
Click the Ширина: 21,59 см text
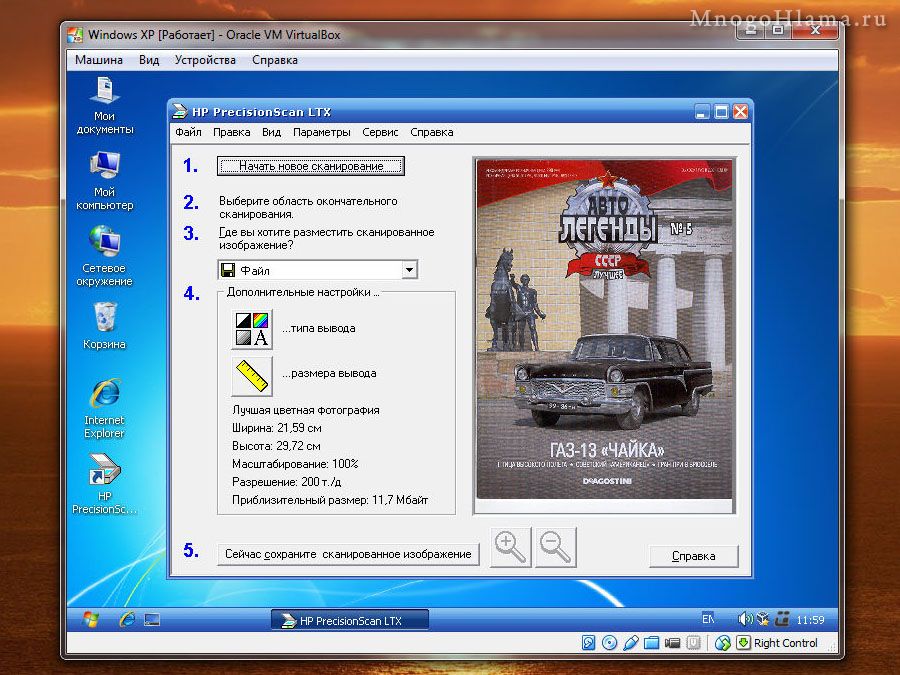coord(277,428)
